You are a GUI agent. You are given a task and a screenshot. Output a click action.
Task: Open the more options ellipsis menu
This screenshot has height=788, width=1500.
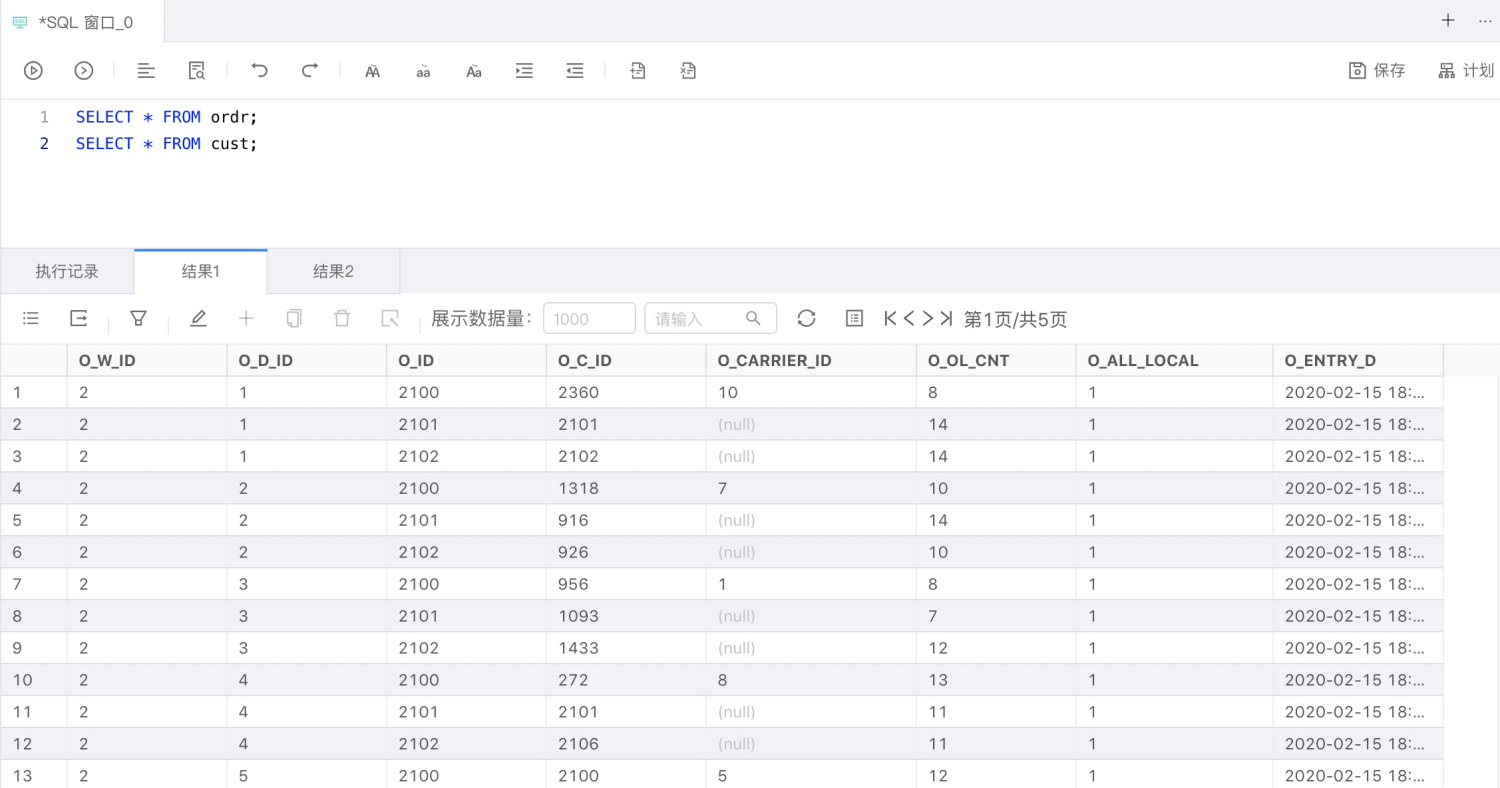pyautogui.click(x=1484, y=21)
